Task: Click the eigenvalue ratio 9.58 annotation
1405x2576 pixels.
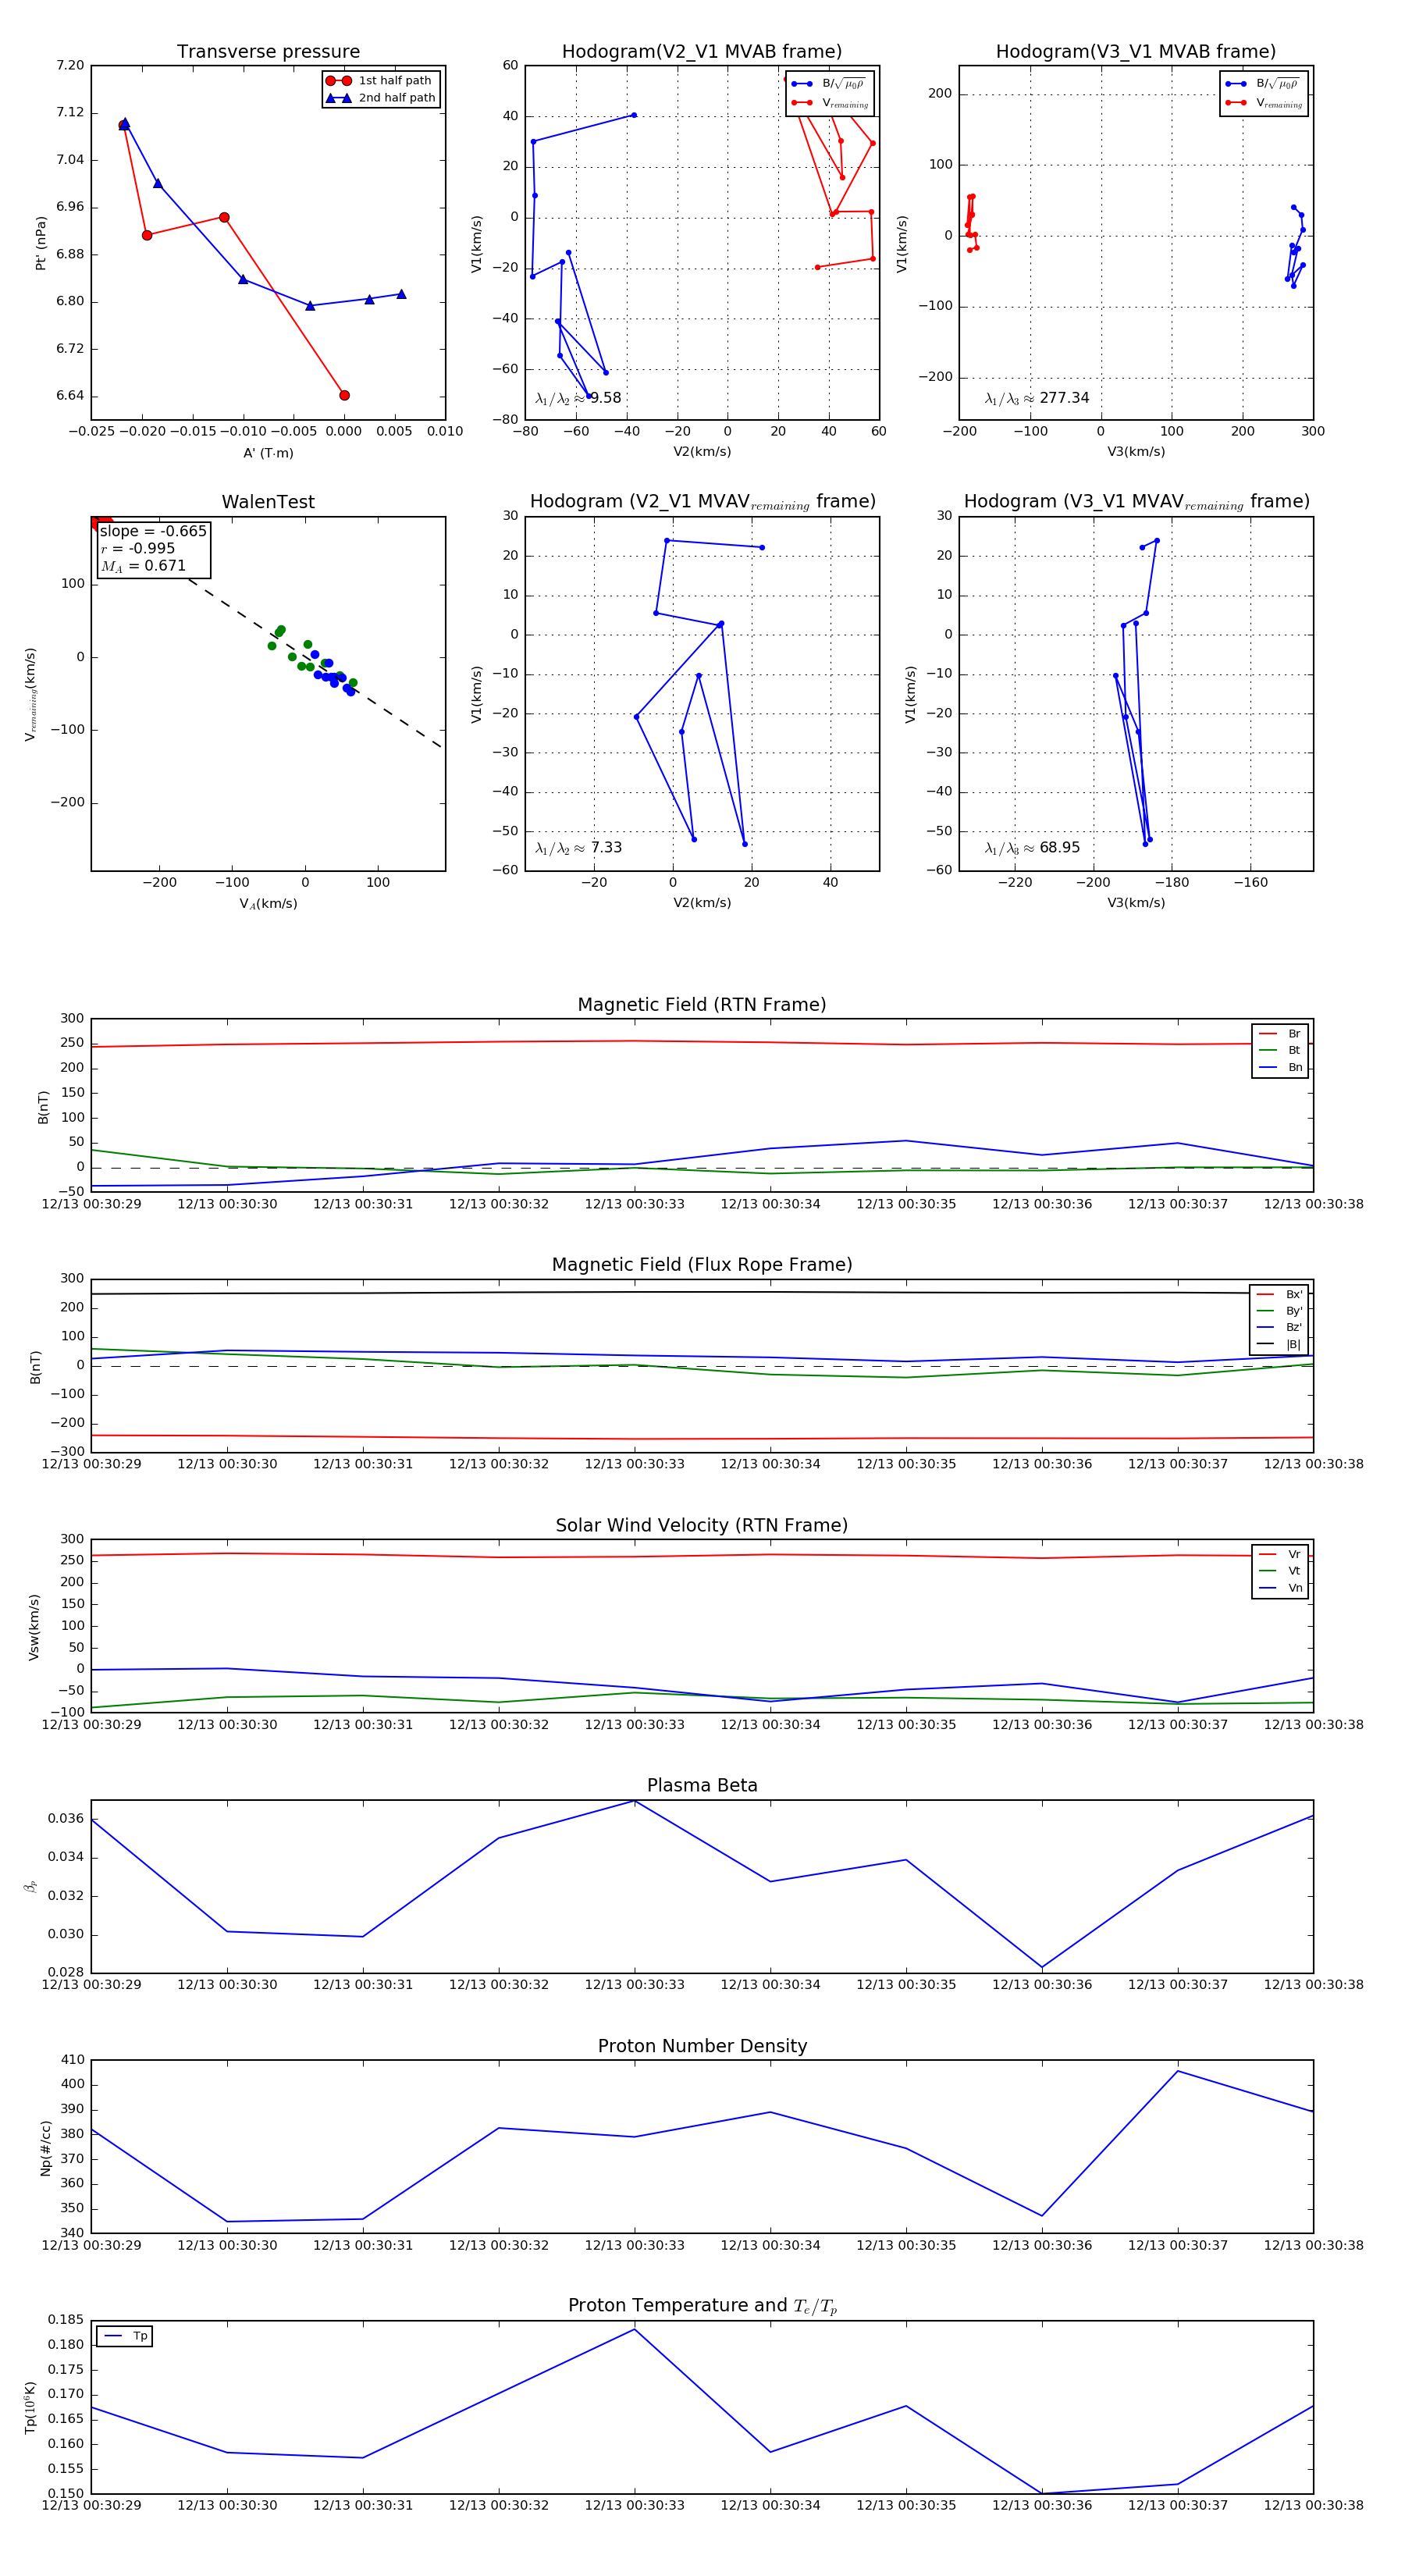Action: click(578, 398)
